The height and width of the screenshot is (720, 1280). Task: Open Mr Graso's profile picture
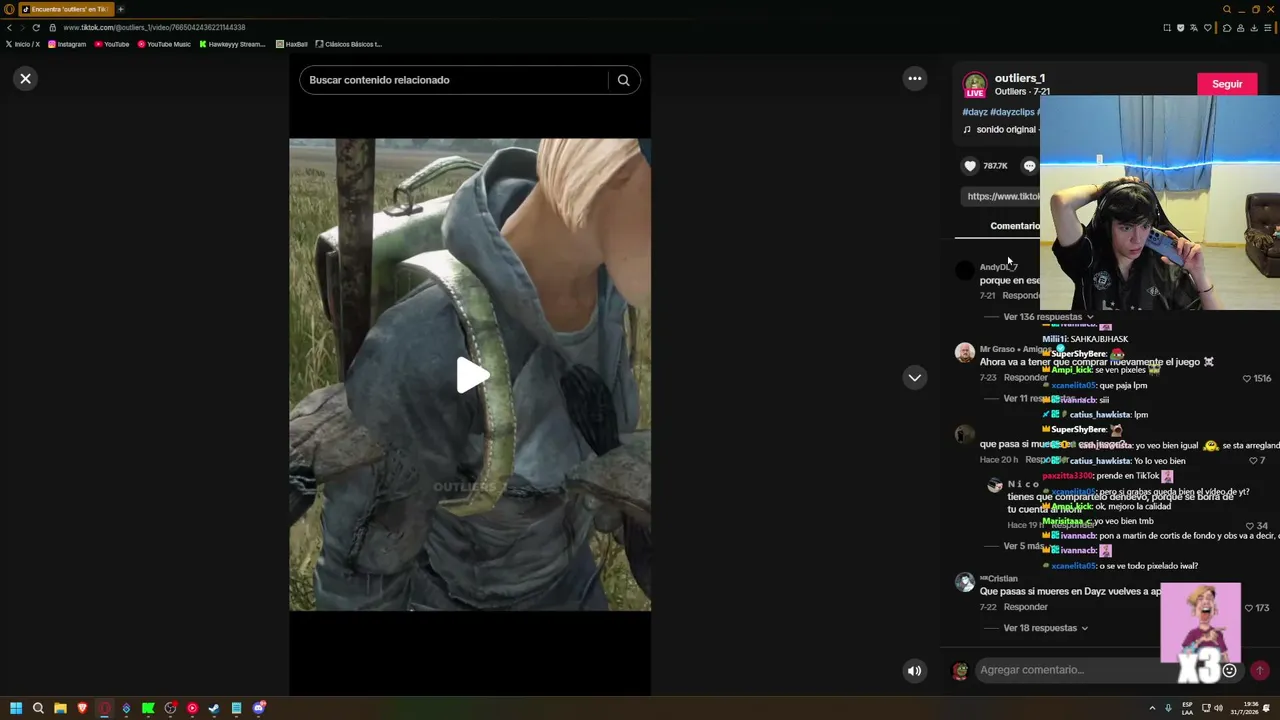coord(964,352)
